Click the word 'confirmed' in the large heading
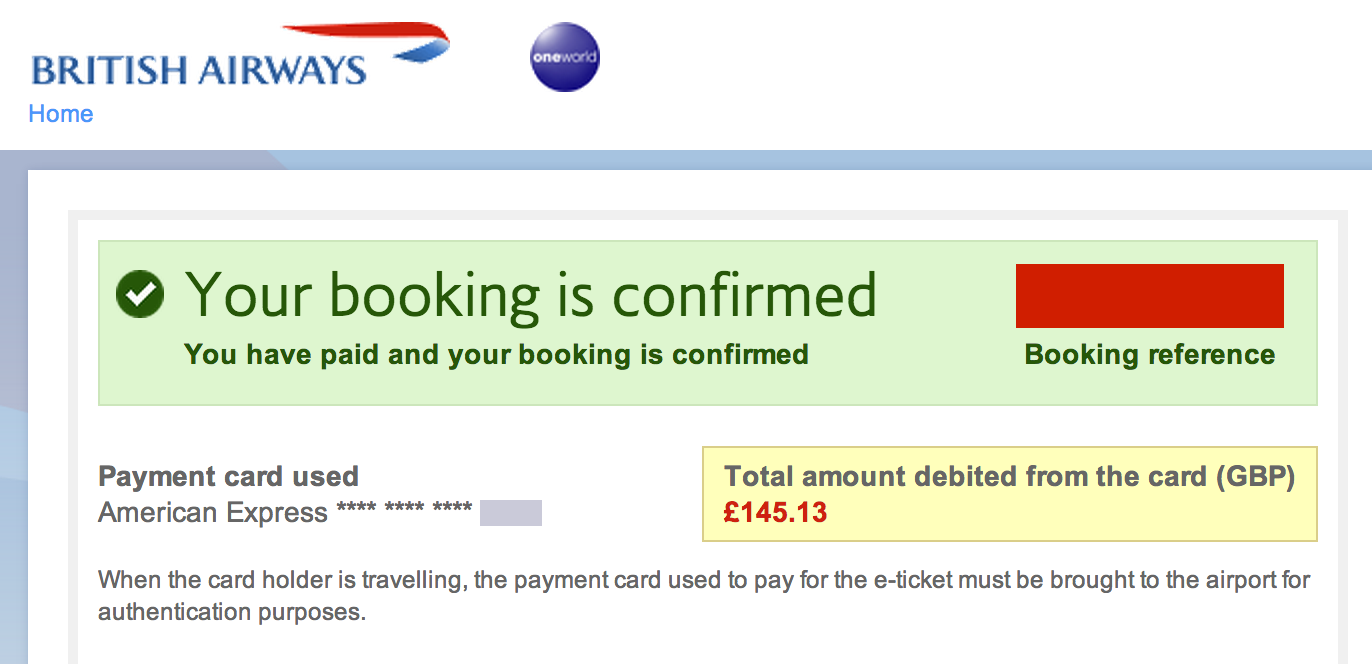This screenshot has width=1372, height=664. pyautogui.click(x=744, y=294)
